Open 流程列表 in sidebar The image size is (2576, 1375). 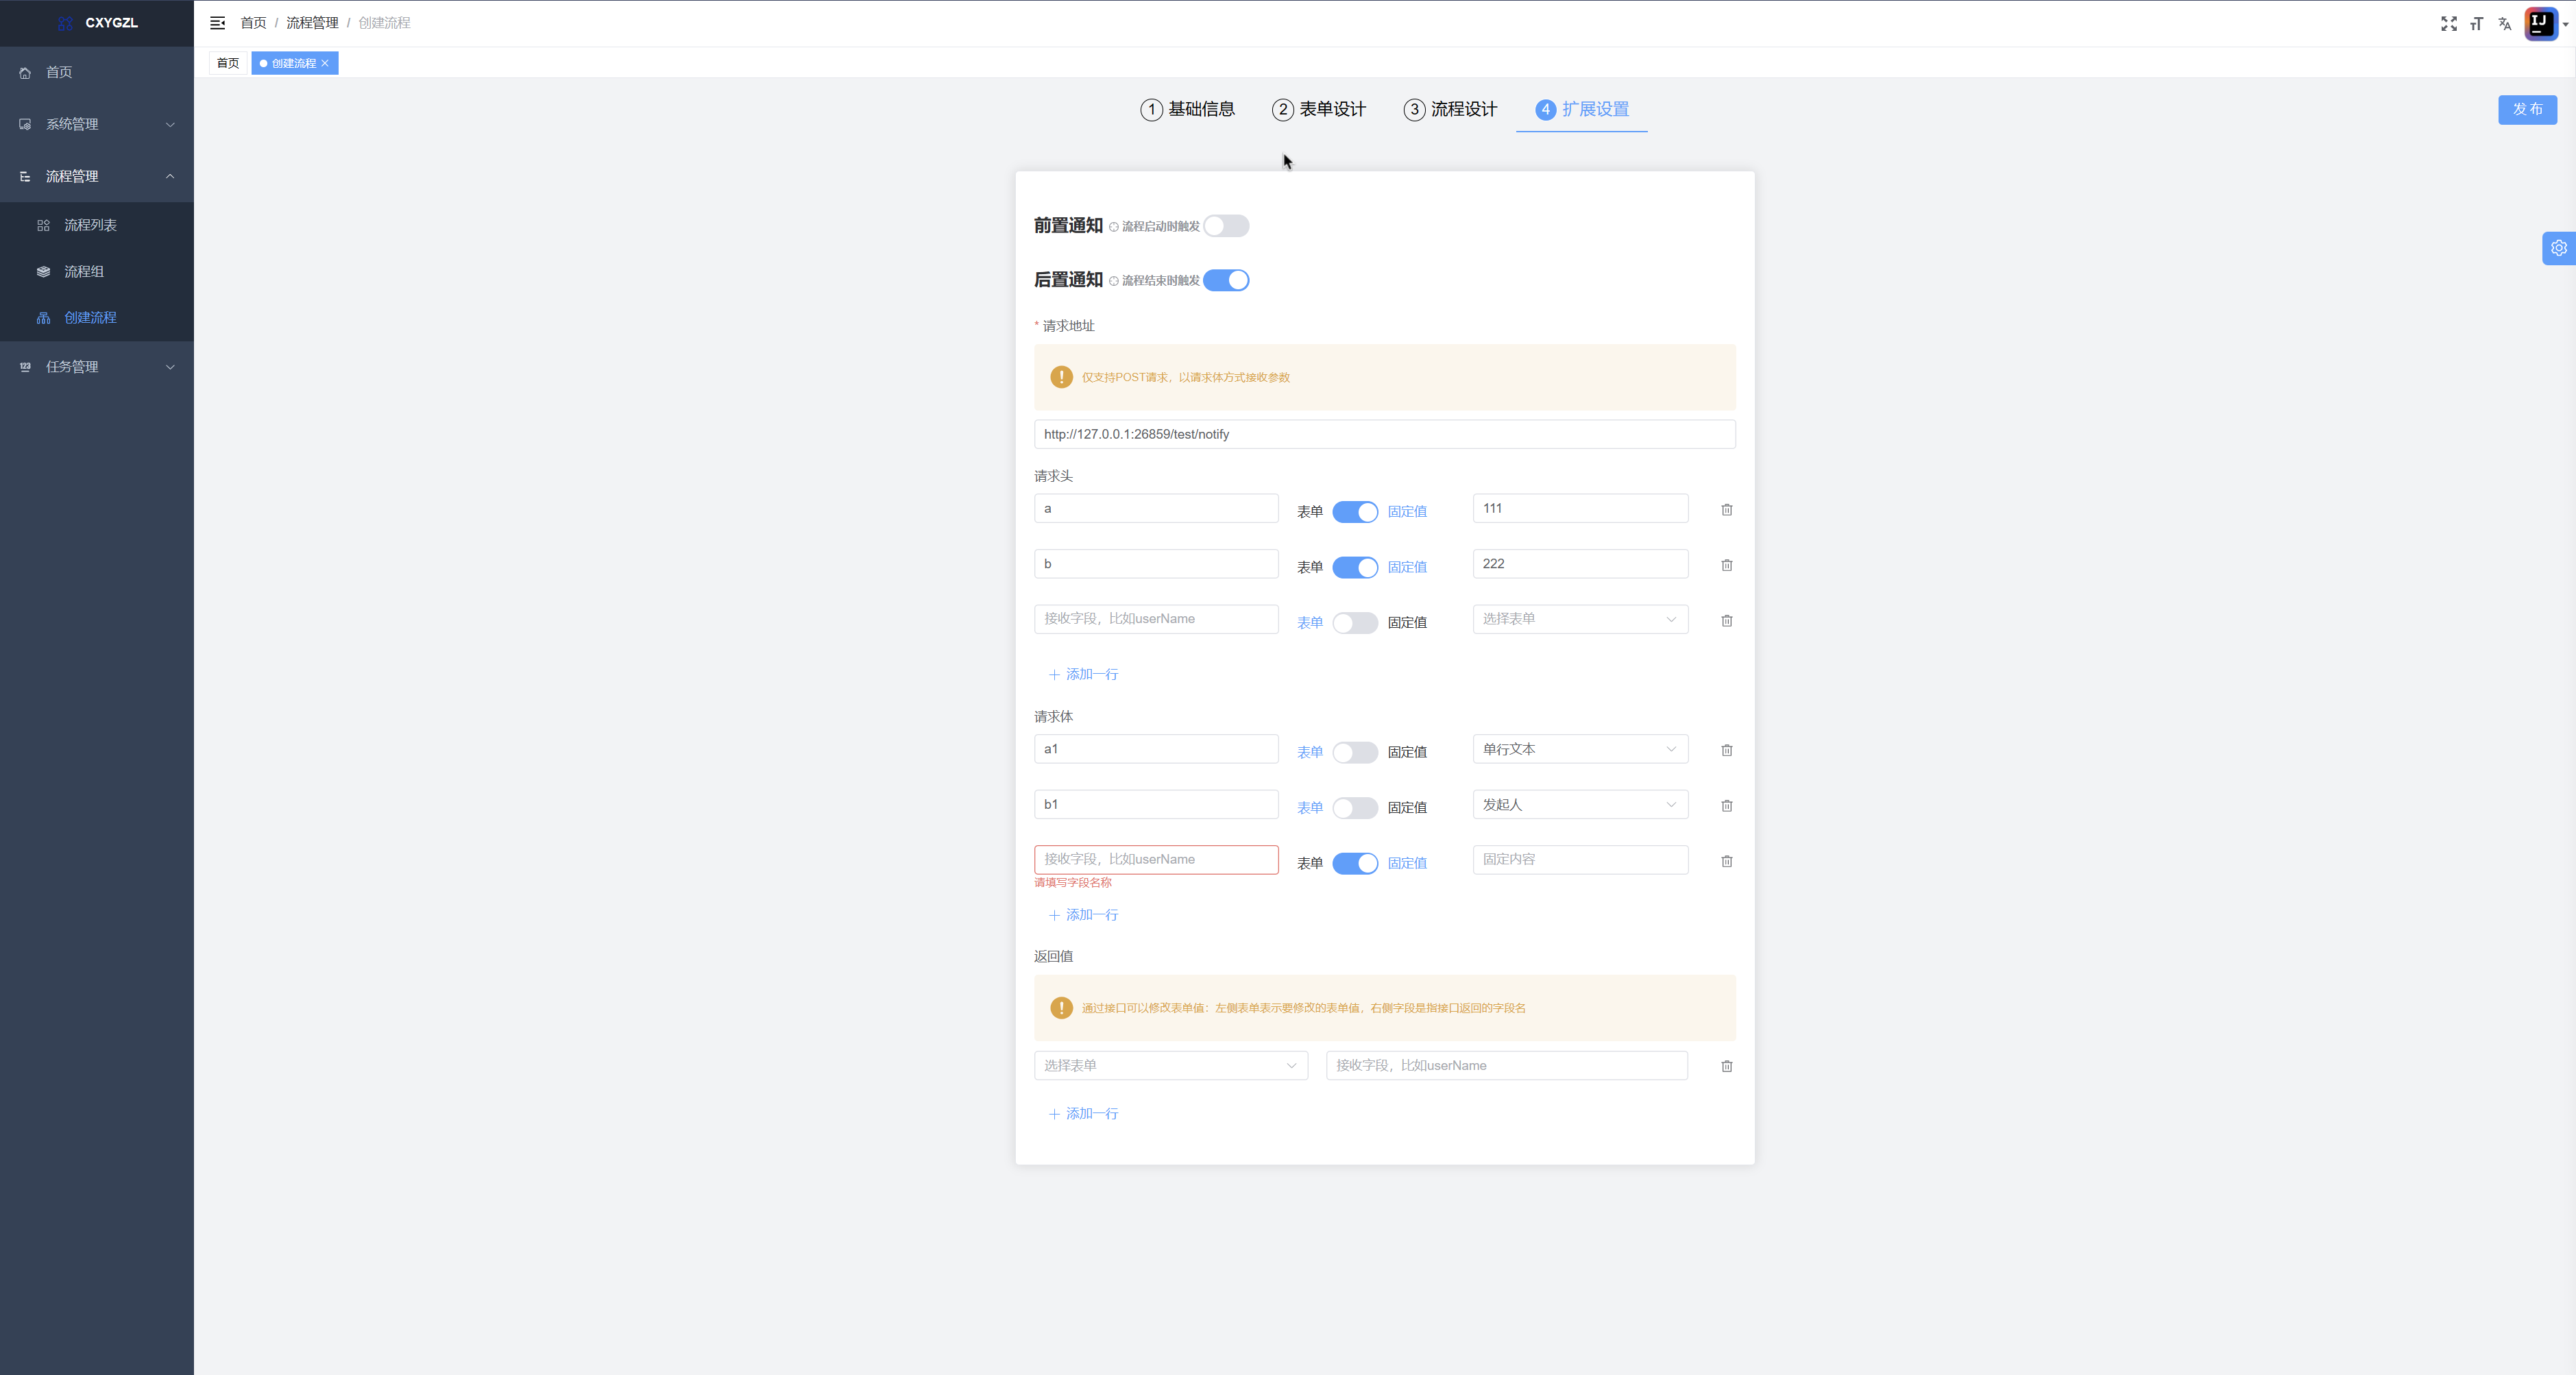pyautogui.click(x=97, y=225)
